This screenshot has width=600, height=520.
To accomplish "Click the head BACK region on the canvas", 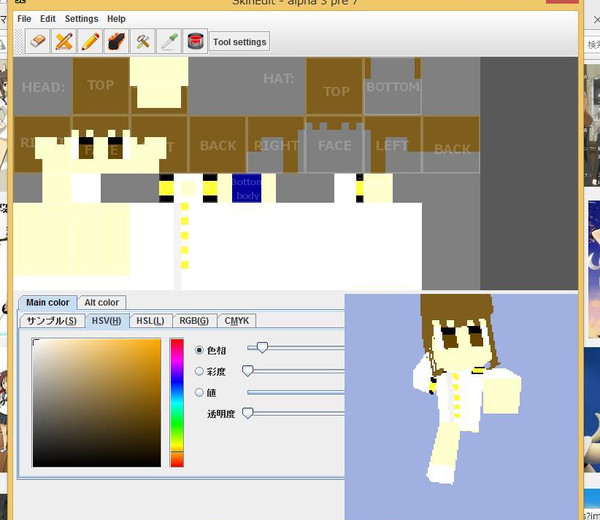I will (218, 145).
